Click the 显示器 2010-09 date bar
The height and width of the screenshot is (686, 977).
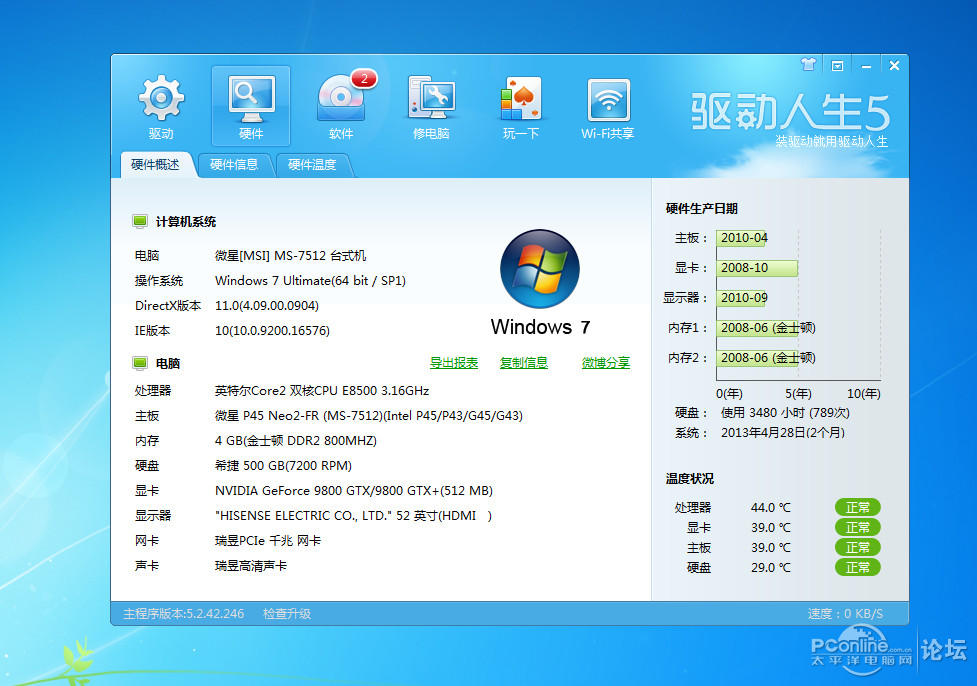(x=742, y=298)
